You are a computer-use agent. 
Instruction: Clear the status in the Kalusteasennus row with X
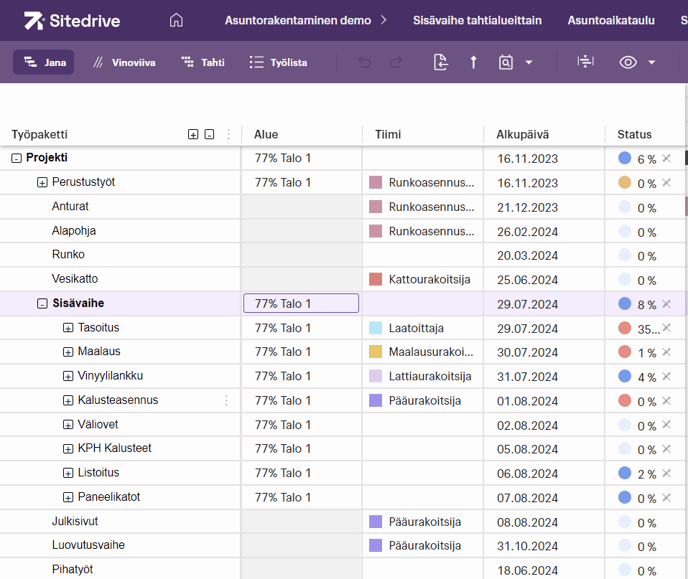coord(666,400)
